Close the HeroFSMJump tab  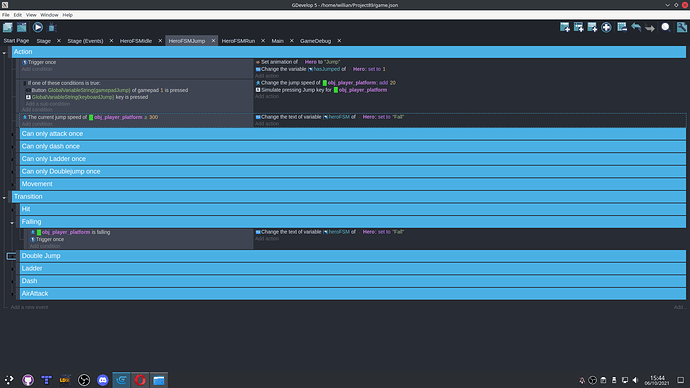click(x=213, y=40)
